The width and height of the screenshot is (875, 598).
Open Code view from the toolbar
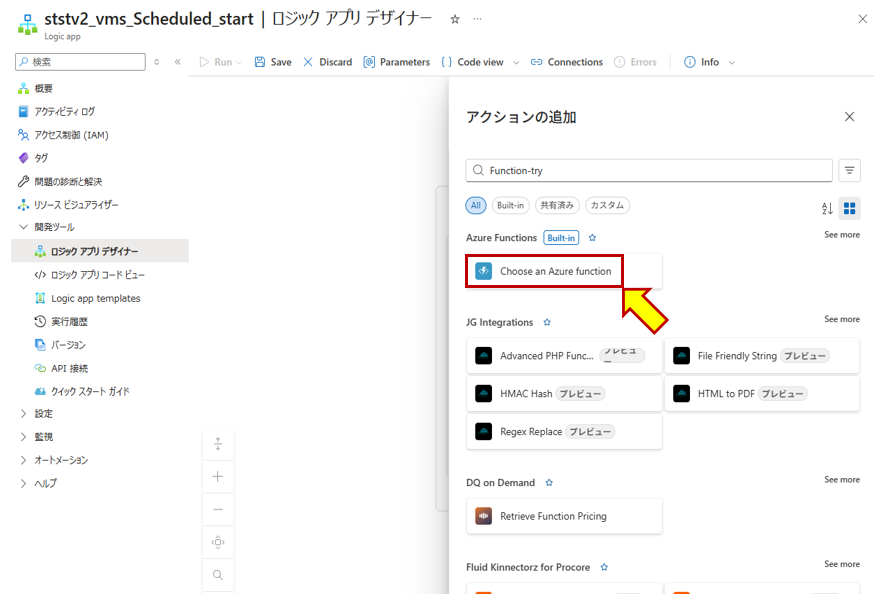pos(472,62)
